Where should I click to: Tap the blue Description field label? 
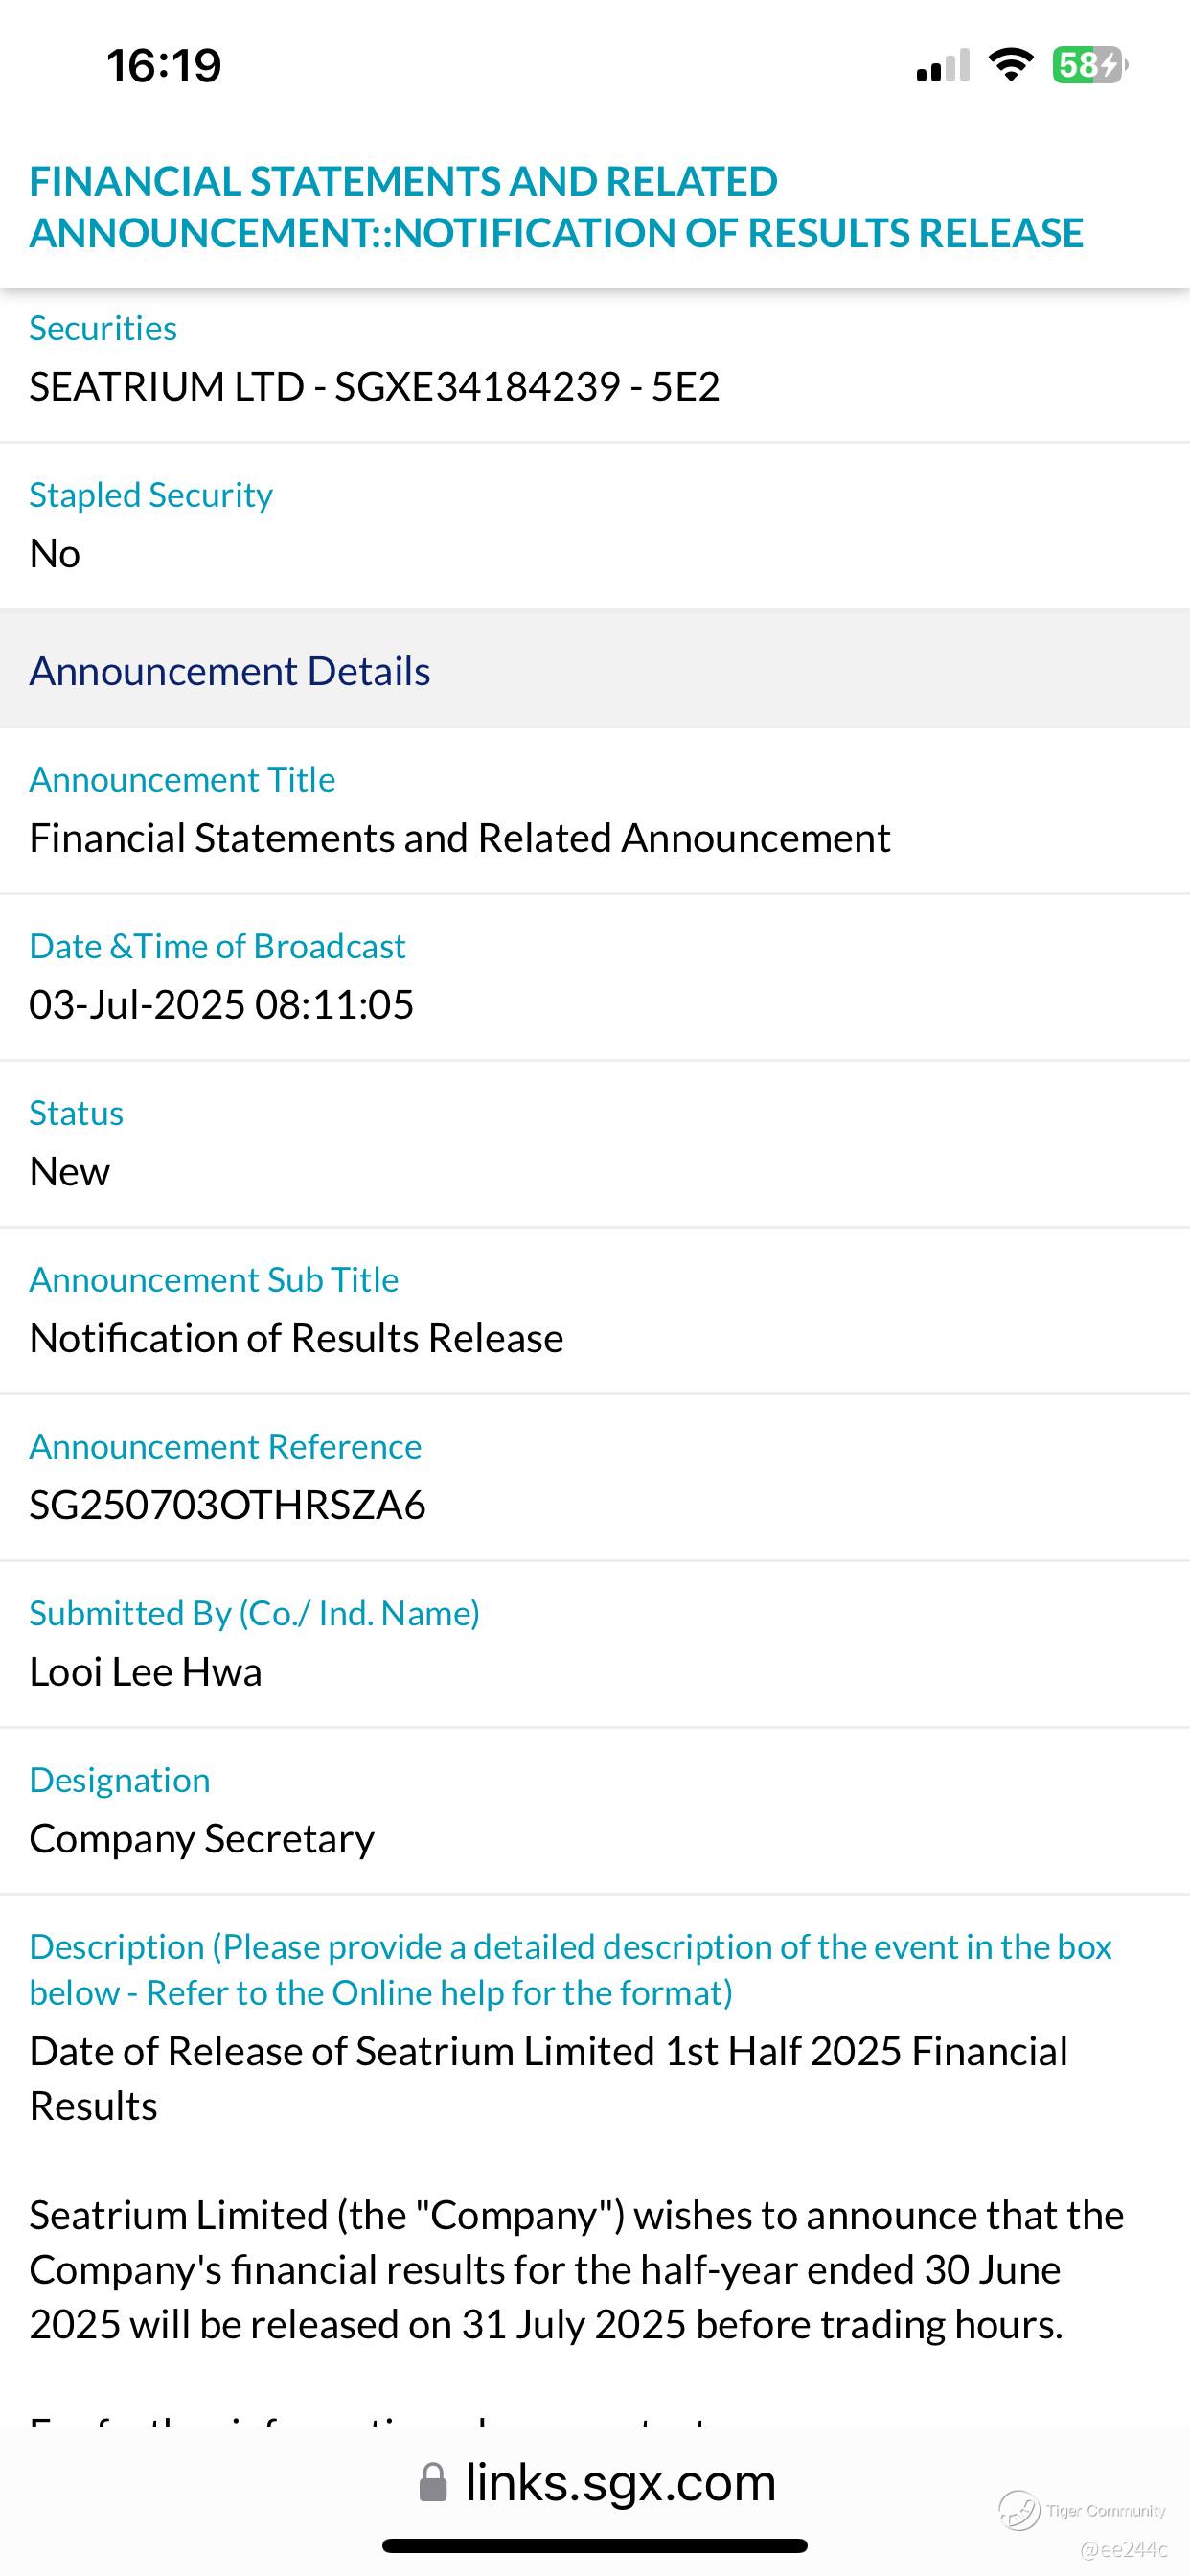(x=570, y=1969)
